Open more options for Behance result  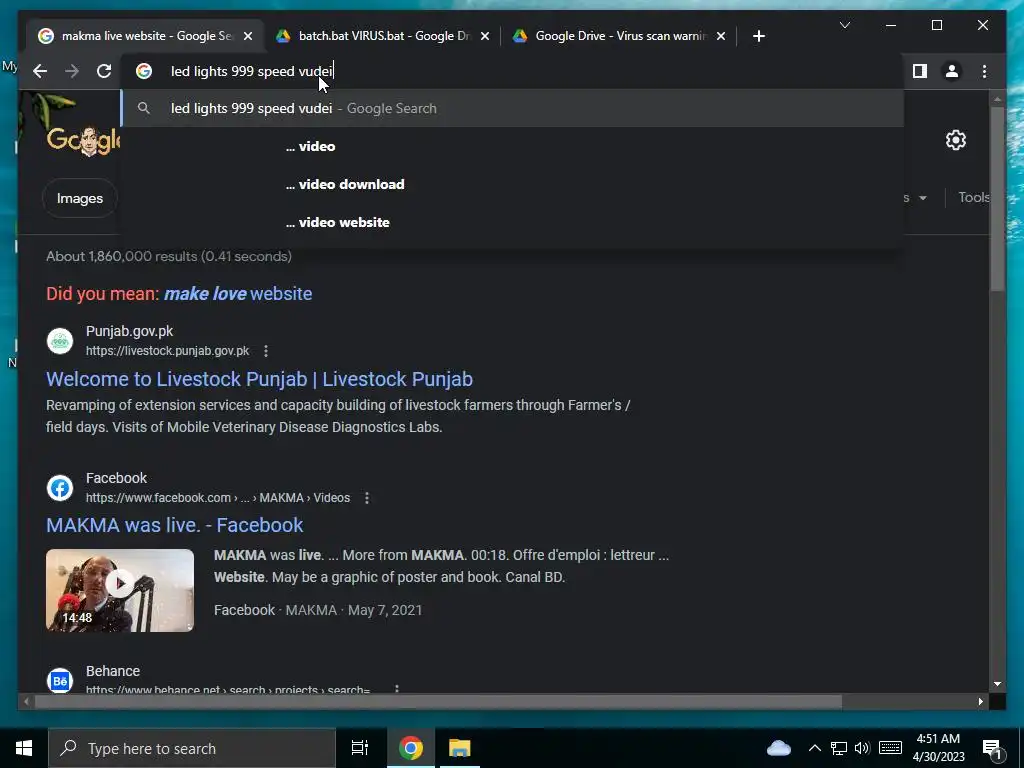(396, 689)
